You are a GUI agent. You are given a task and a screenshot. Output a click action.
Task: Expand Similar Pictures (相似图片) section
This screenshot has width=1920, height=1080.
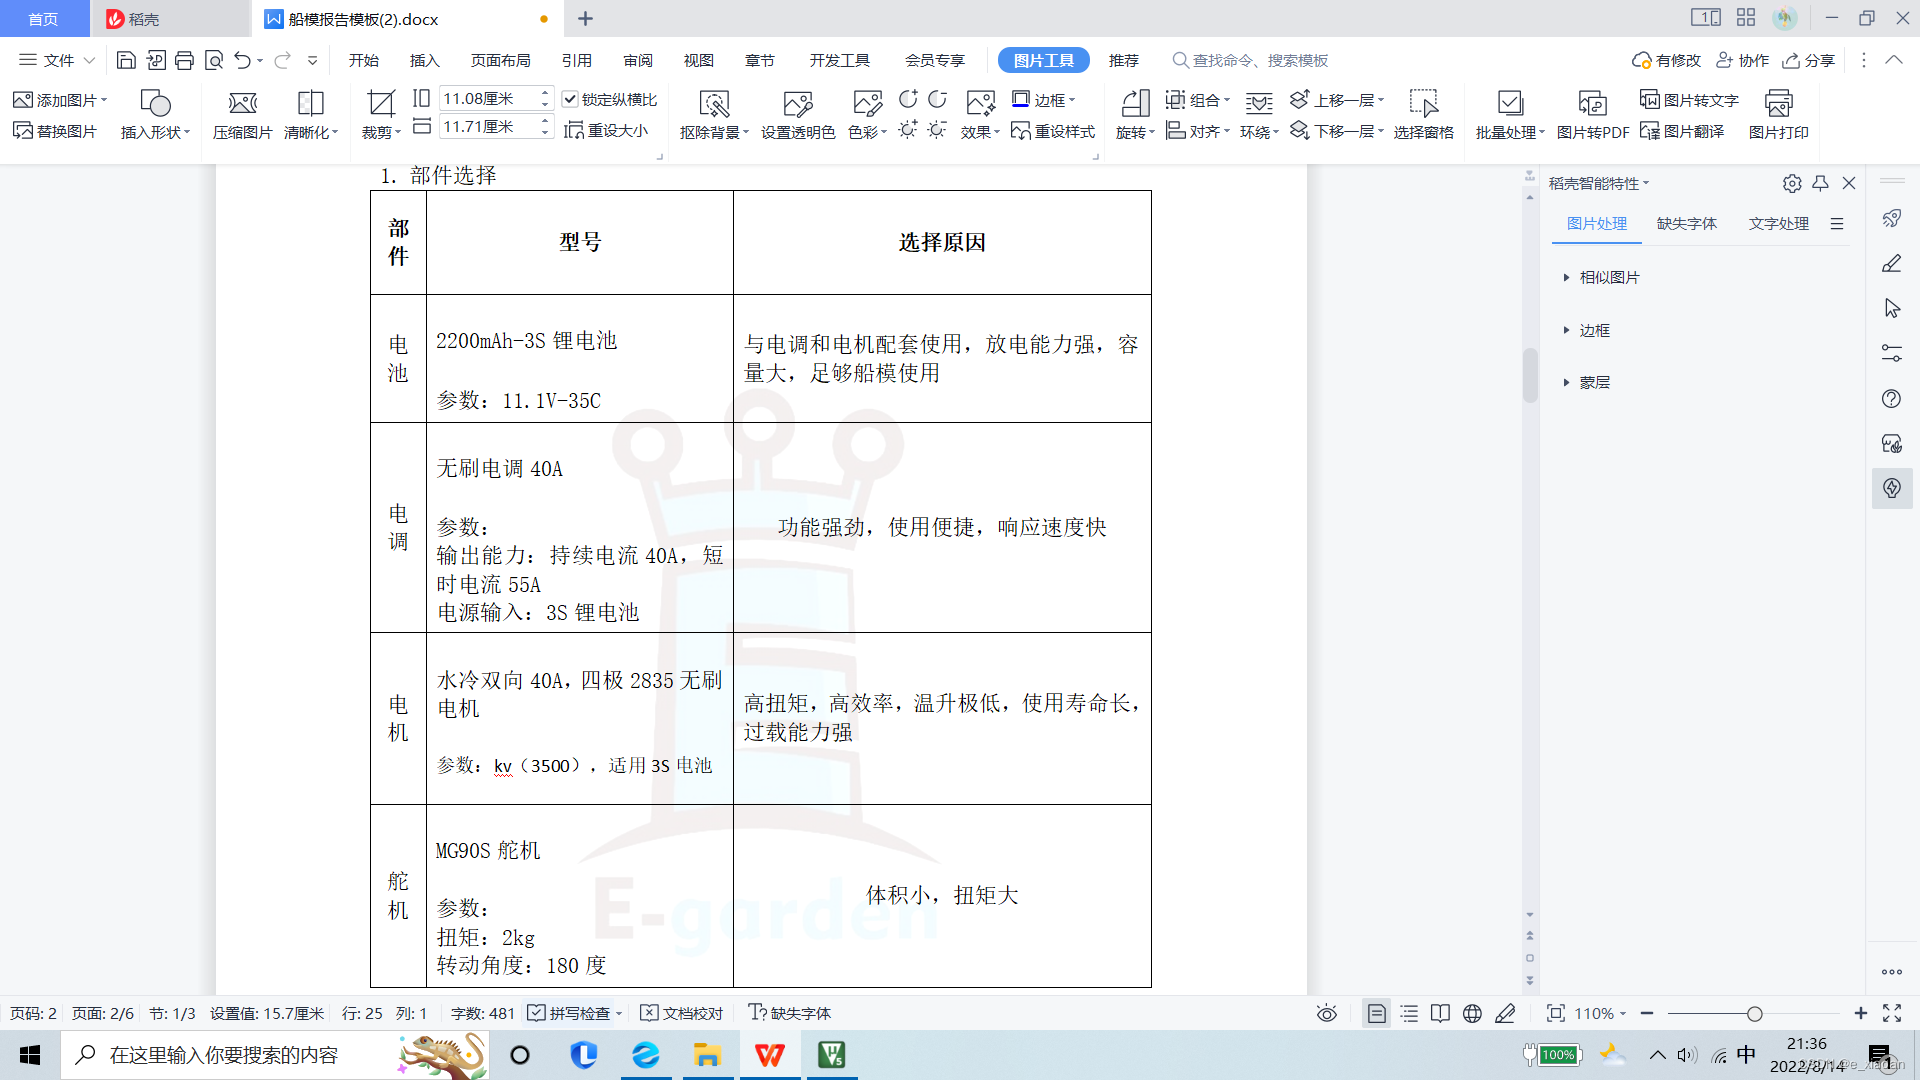pyautogui.click(x=1608, y=277)
